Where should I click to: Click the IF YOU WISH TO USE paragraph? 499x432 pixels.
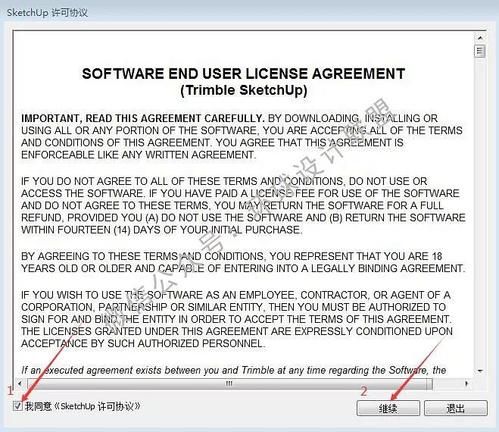pos(237,319)
